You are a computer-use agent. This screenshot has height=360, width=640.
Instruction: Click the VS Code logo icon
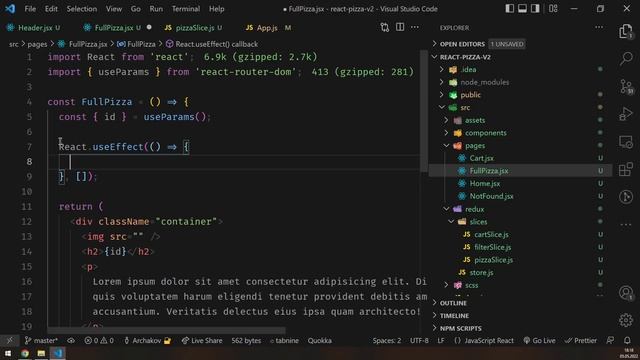pos(10,9)
